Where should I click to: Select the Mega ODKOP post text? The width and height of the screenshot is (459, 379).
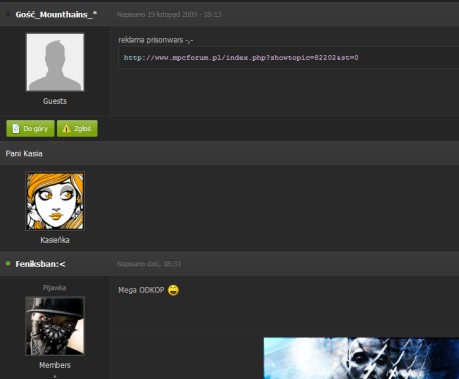[141, 290]
